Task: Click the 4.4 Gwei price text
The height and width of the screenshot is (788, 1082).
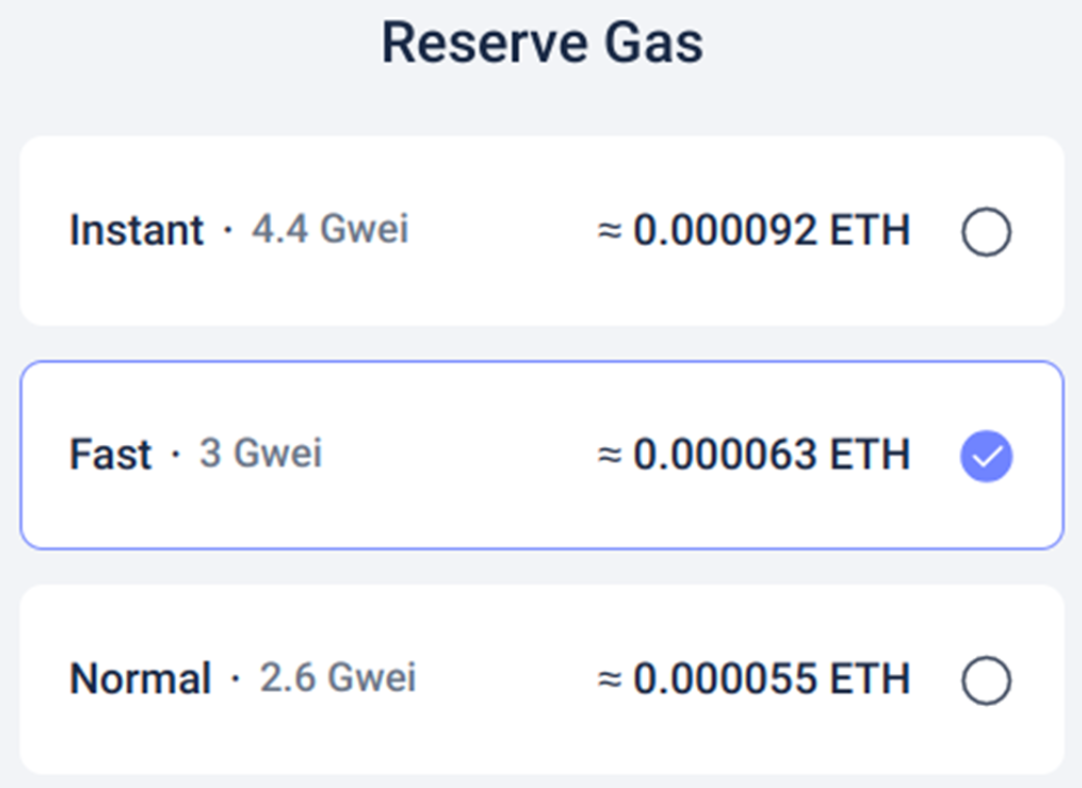Action: (330, 231)
